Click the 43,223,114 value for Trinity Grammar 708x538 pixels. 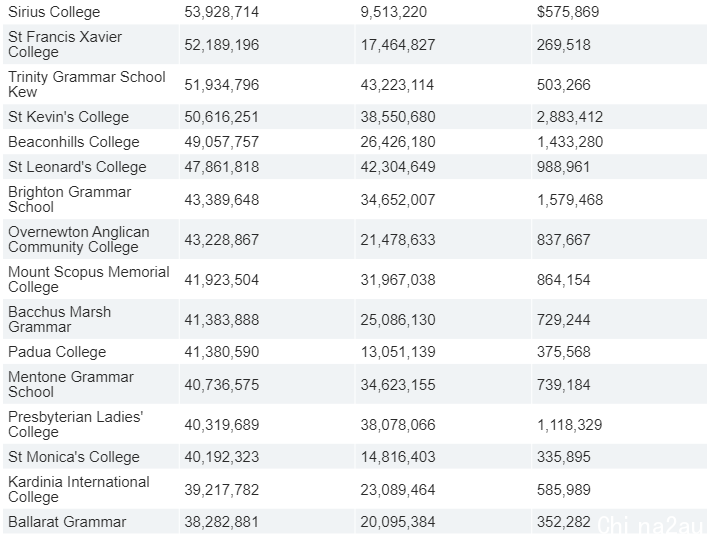397,85
